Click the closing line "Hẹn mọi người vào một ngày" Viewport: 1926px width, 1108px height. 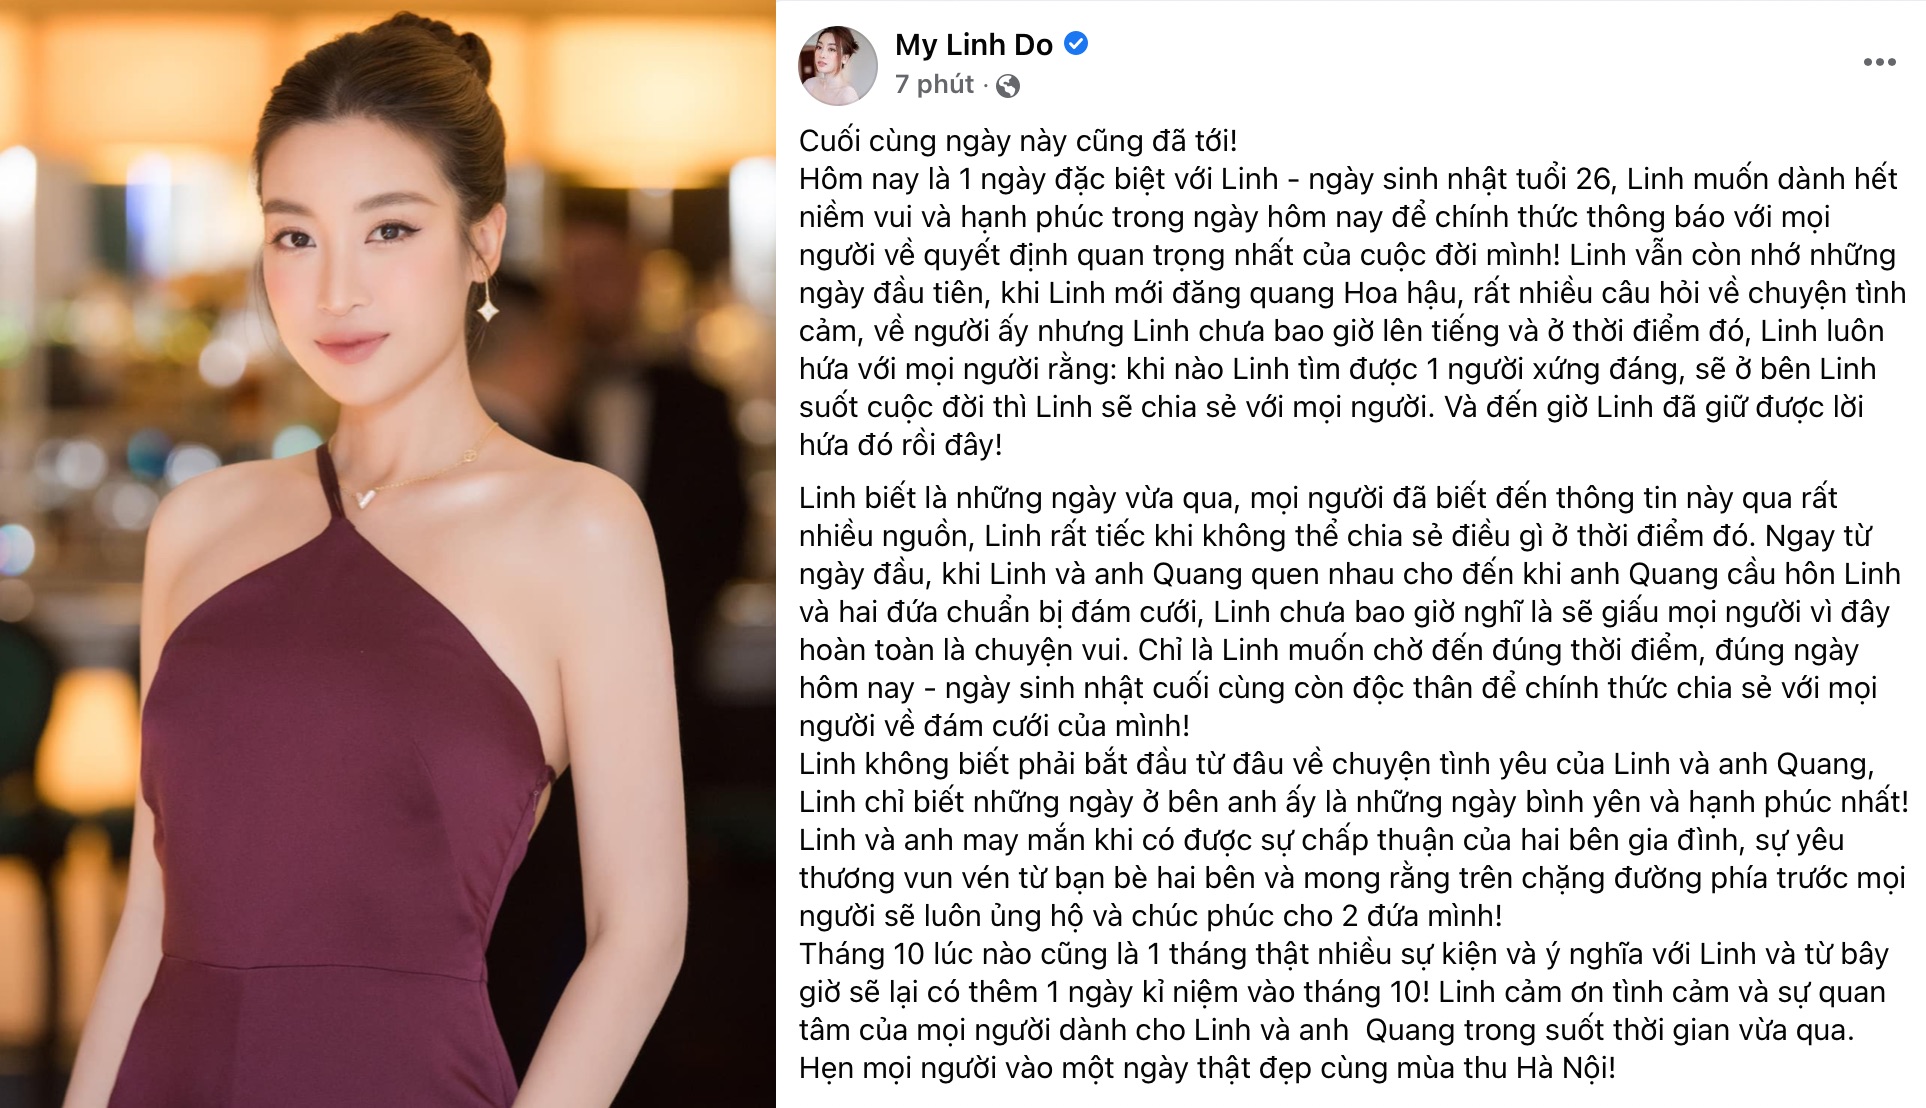click(1207, 1068)
